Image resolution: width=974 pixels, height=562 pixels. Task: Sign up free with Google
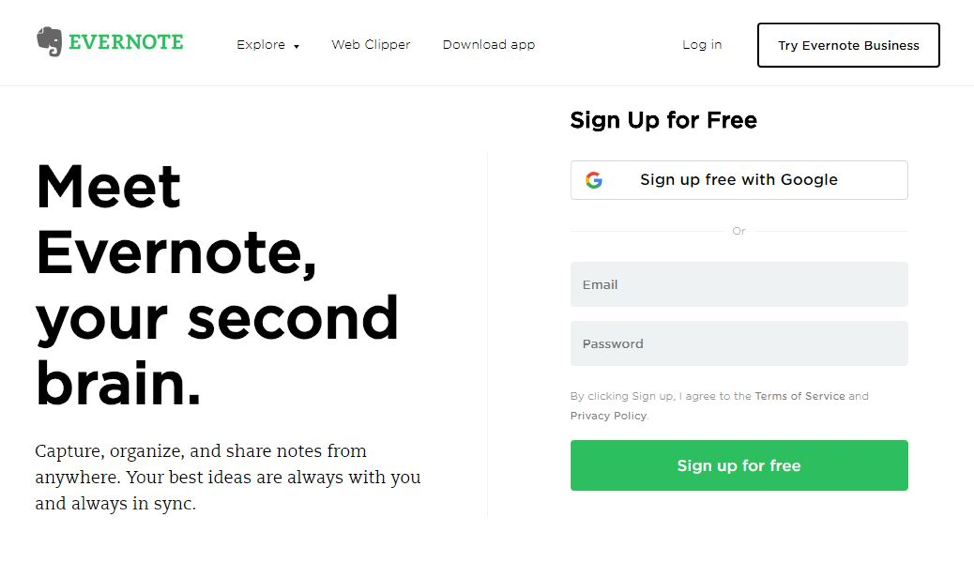pyautogui.click(x=739, y=180)
